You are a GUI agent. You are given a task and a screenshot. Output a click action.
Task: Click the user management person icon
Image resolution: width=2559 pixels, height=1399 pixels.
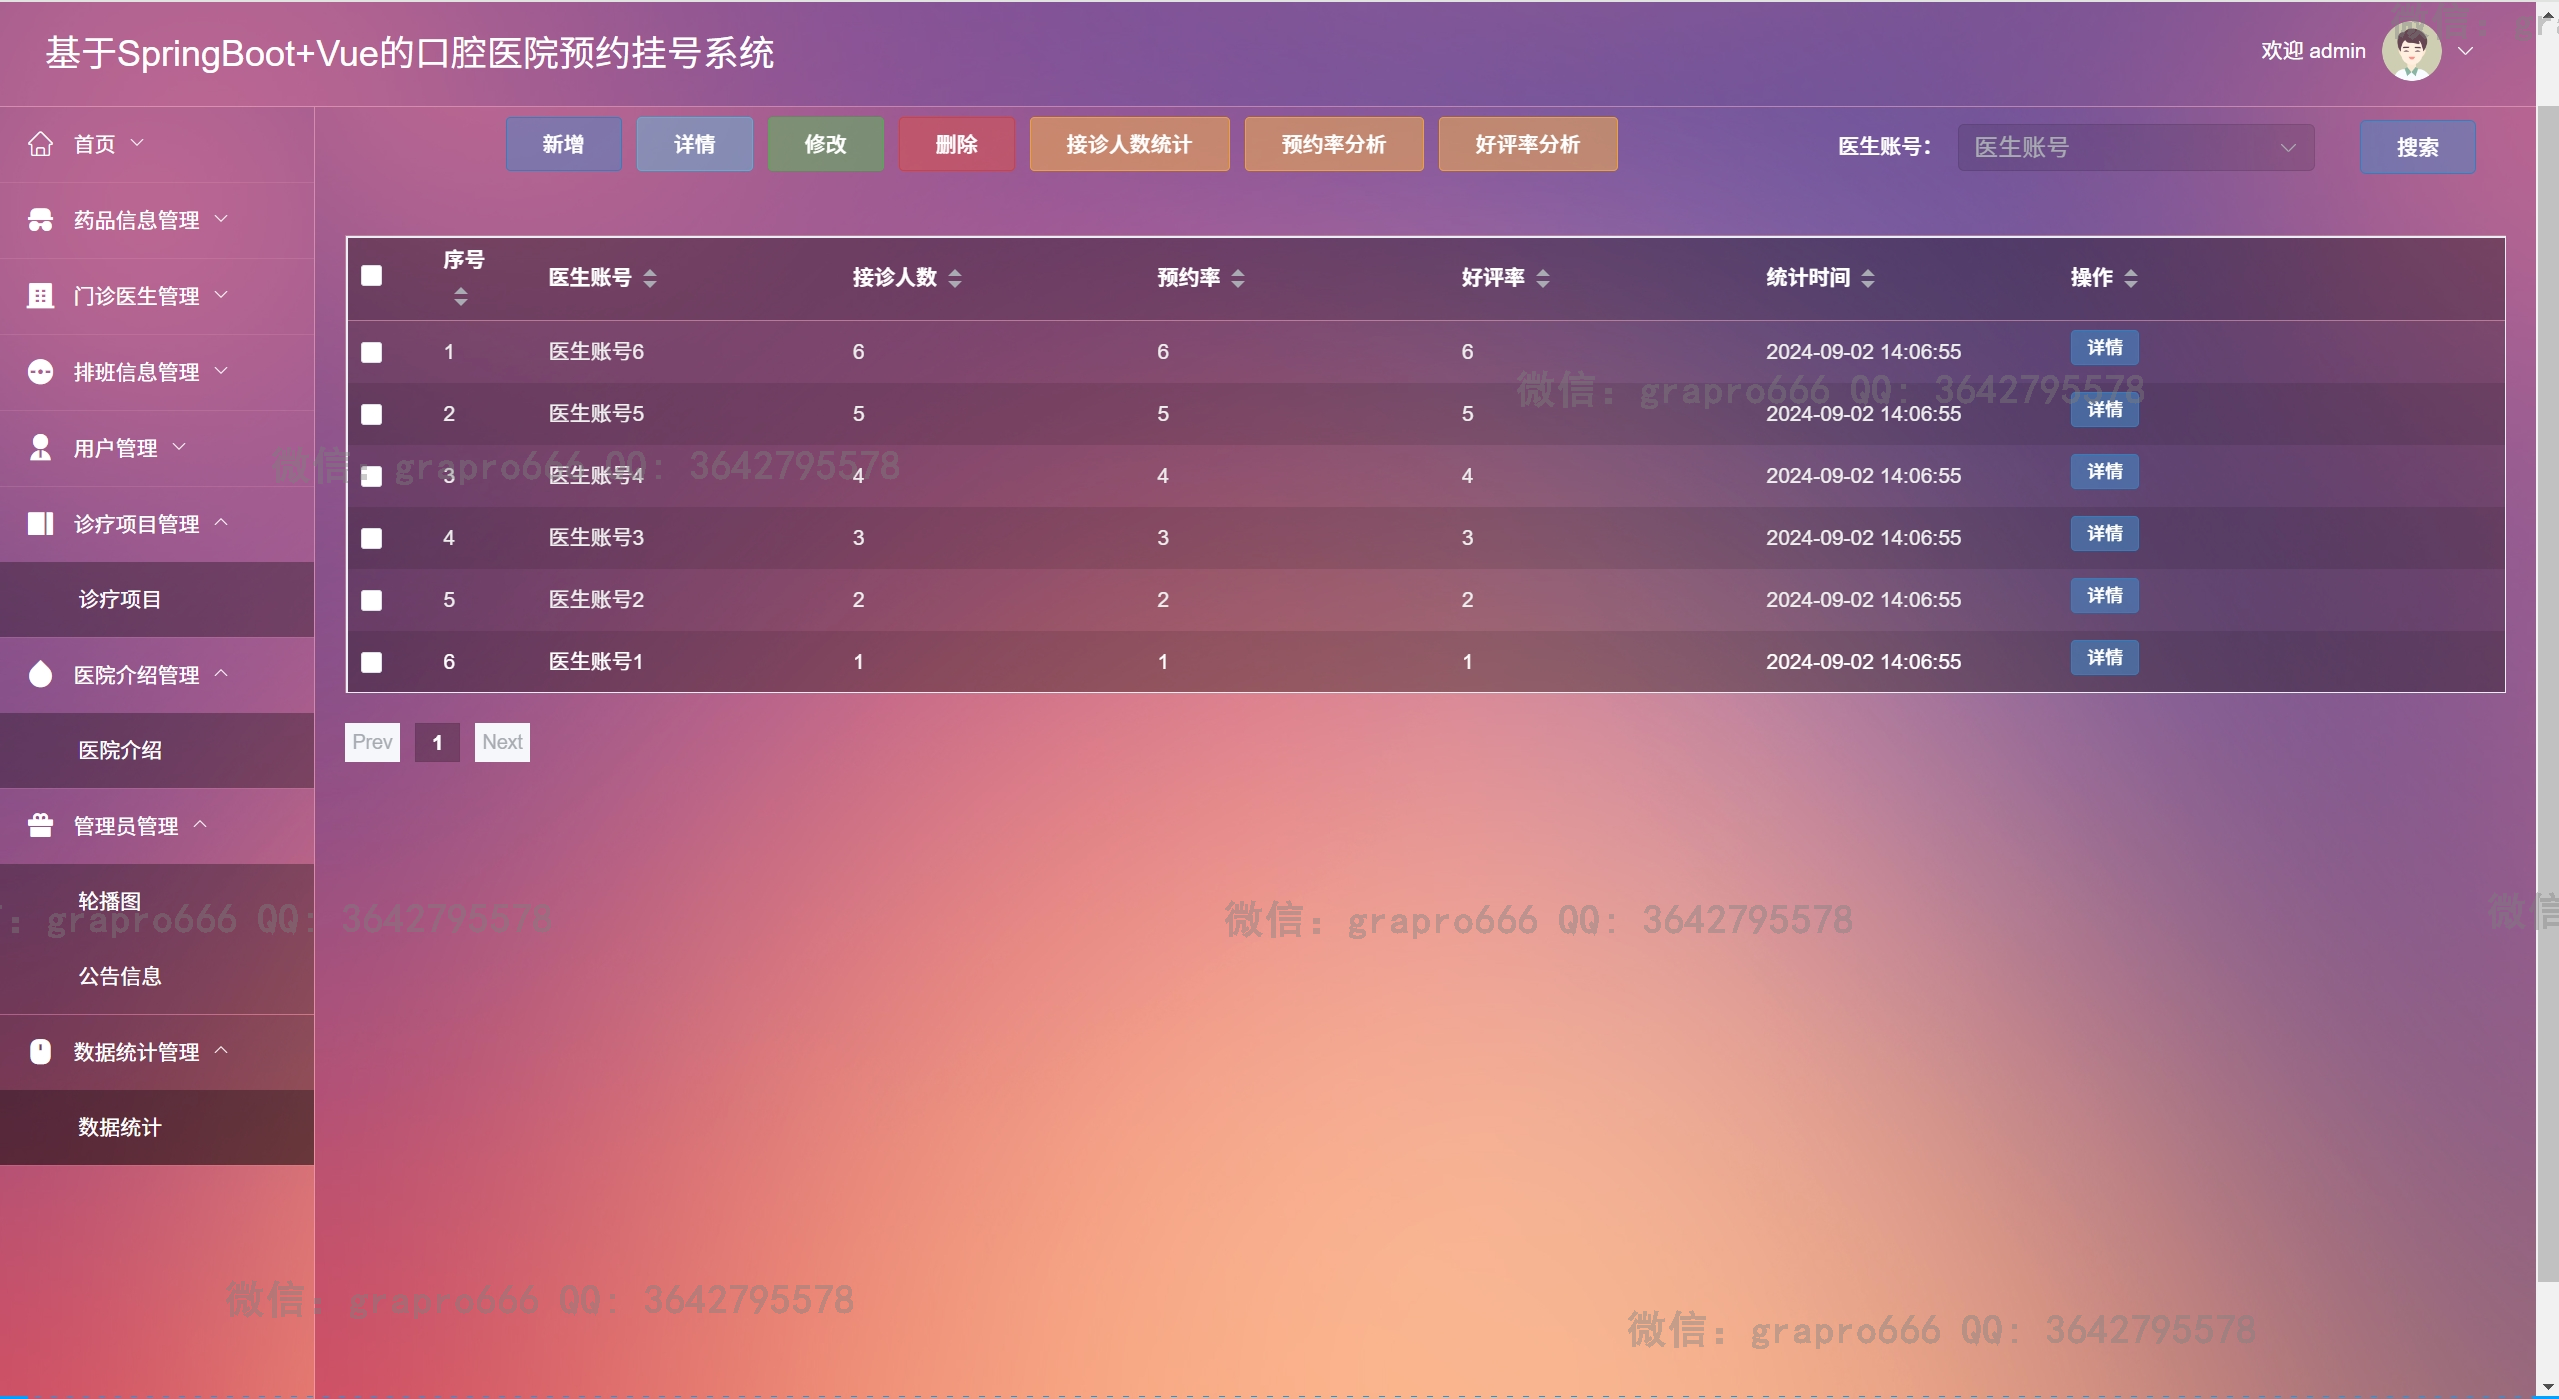[x=40, y=448]
